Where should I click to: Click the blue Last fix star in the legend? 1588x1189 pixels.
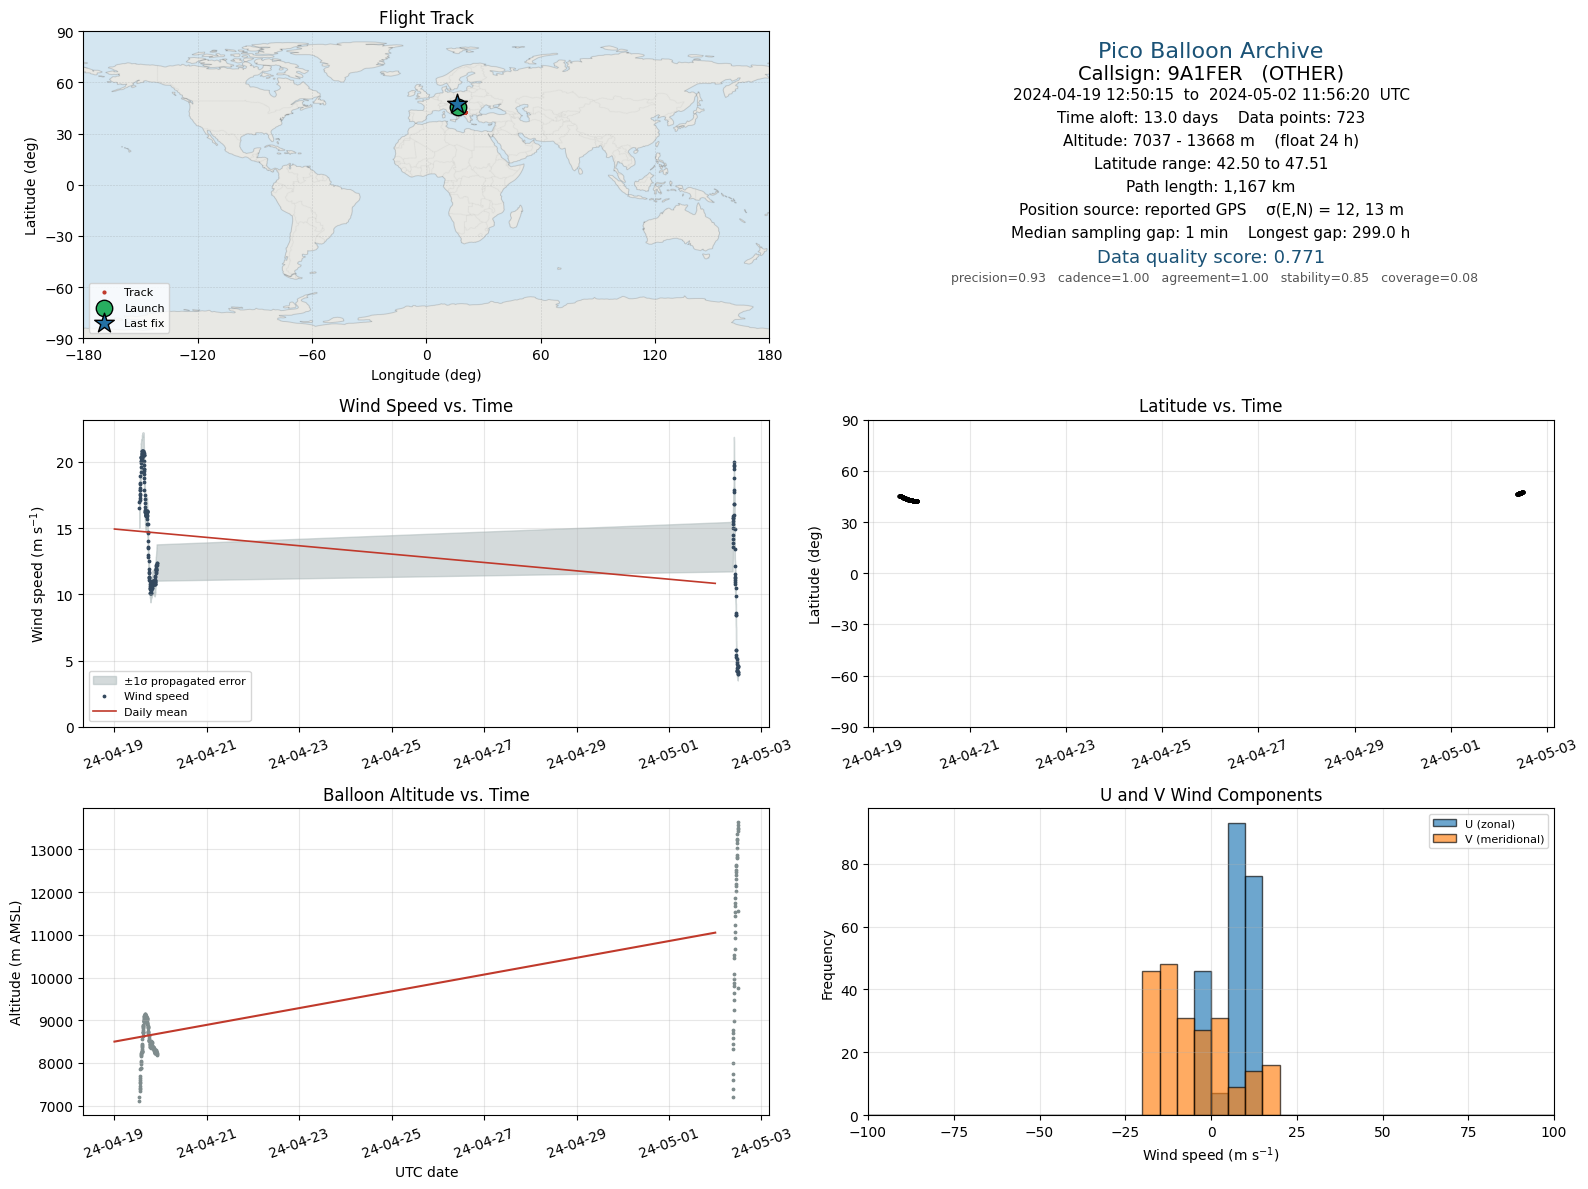click(105, 323)
